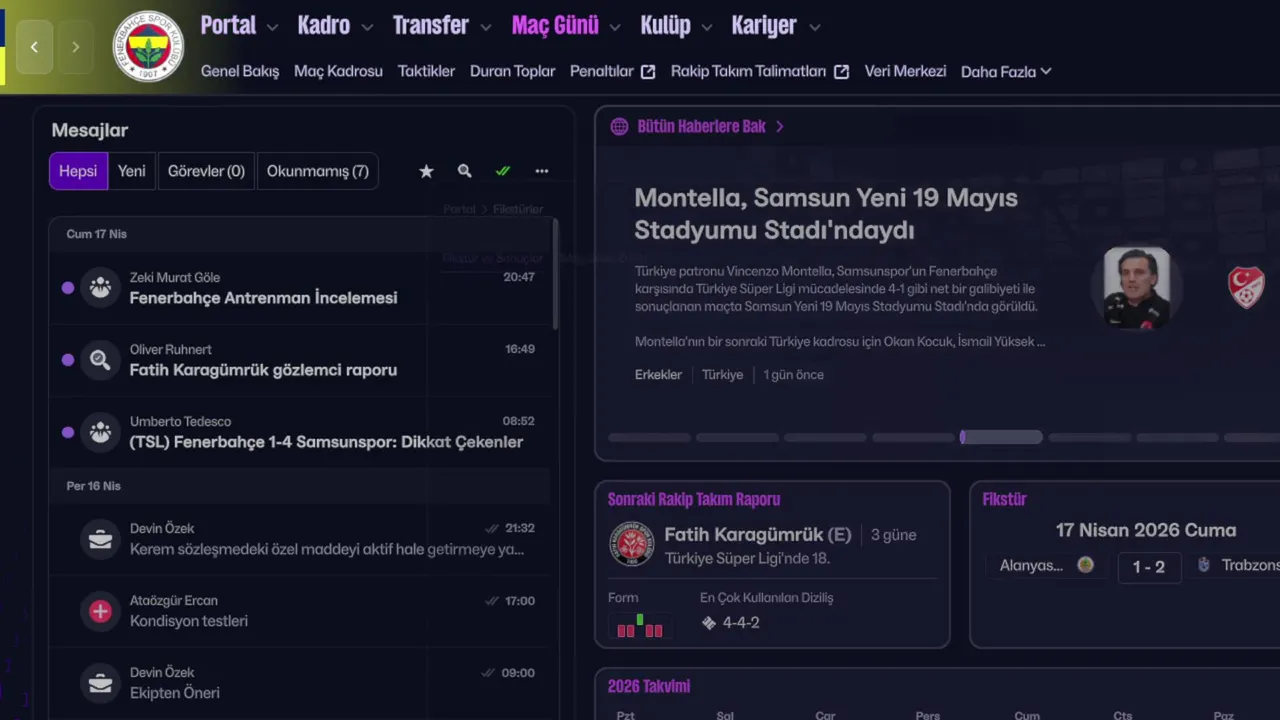Go to Taktikler page
1280x720 pixels.
pos(426,71)
